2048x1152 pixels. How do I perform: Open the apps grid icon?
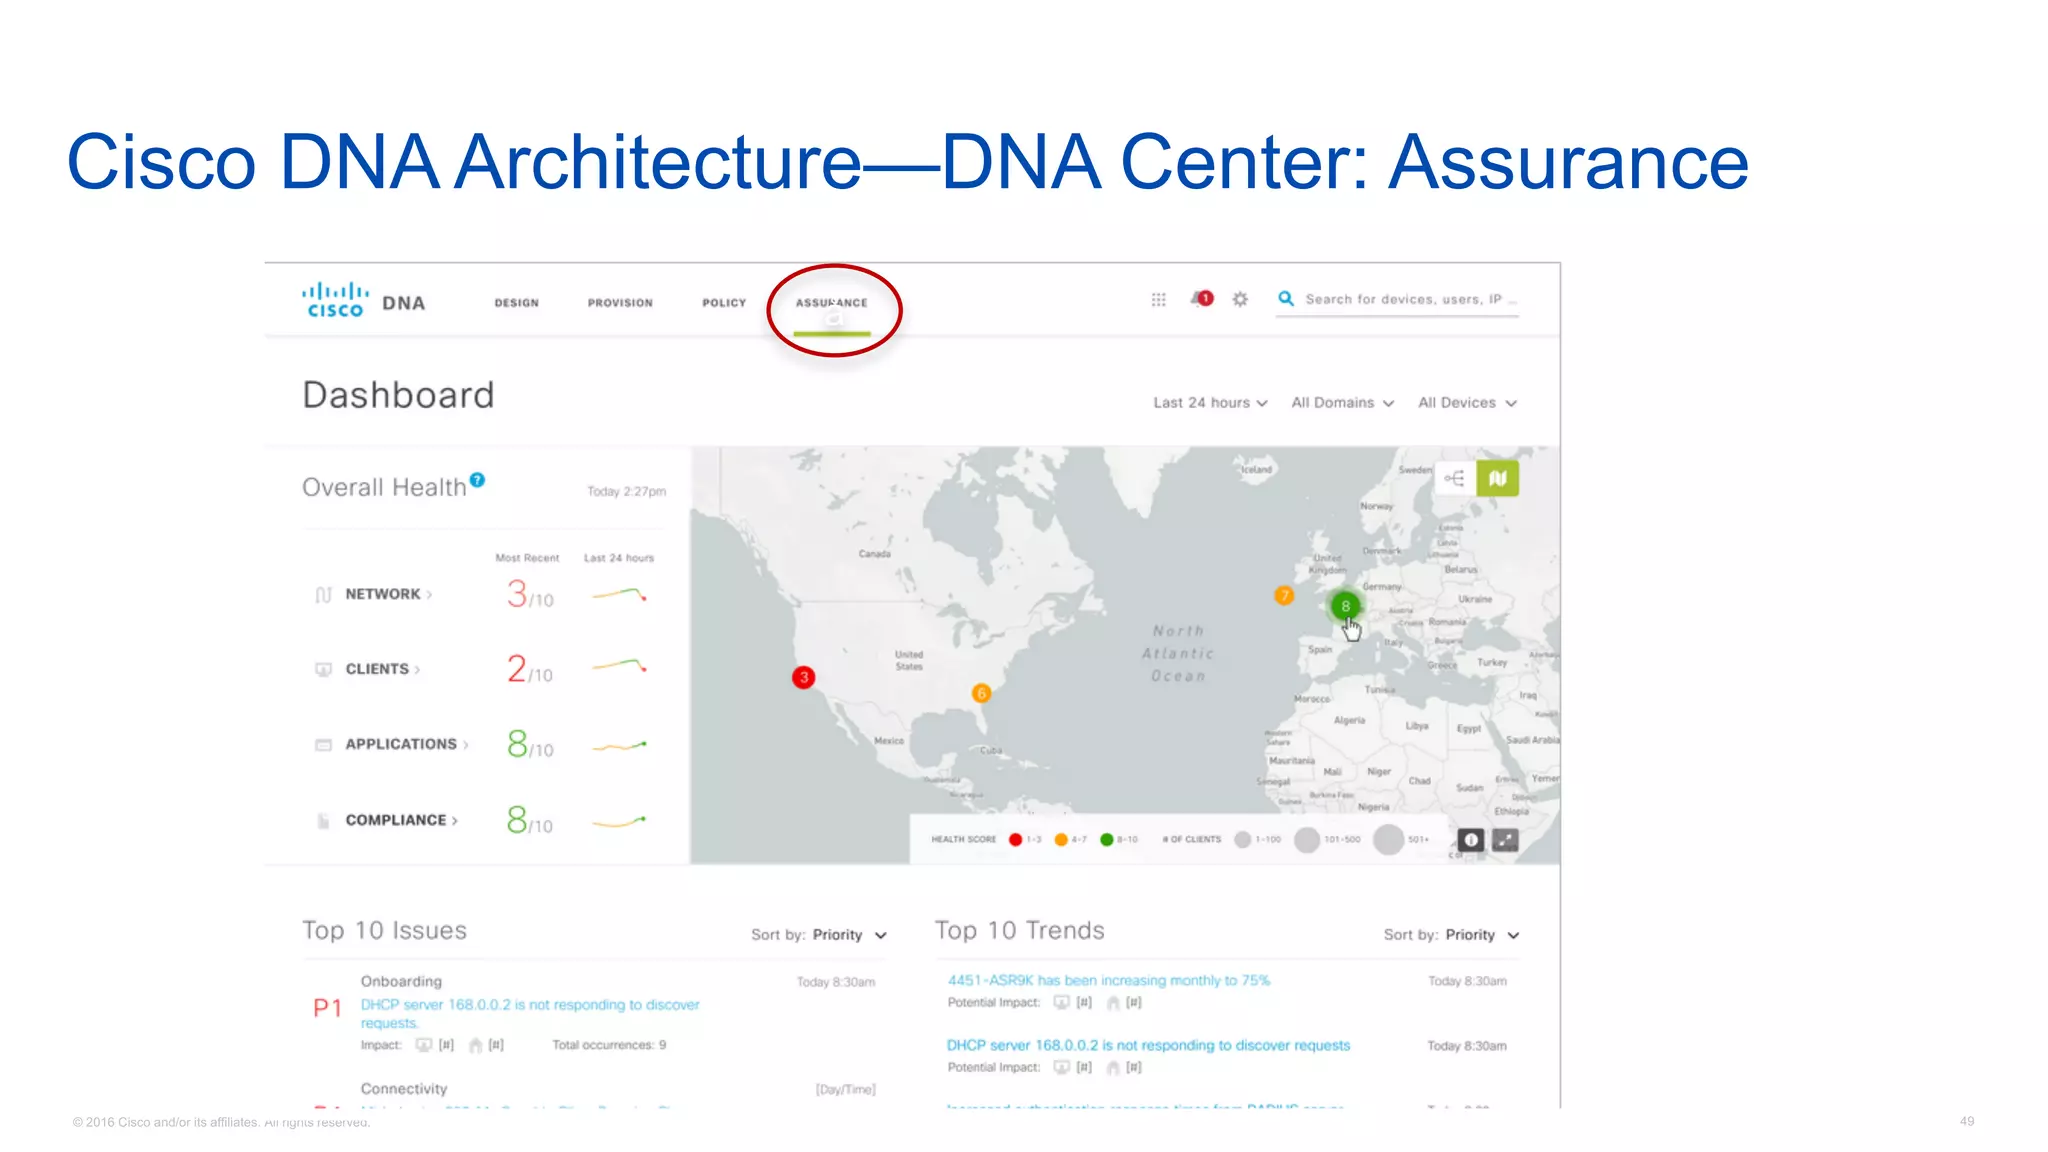(x=1158, y=299)
